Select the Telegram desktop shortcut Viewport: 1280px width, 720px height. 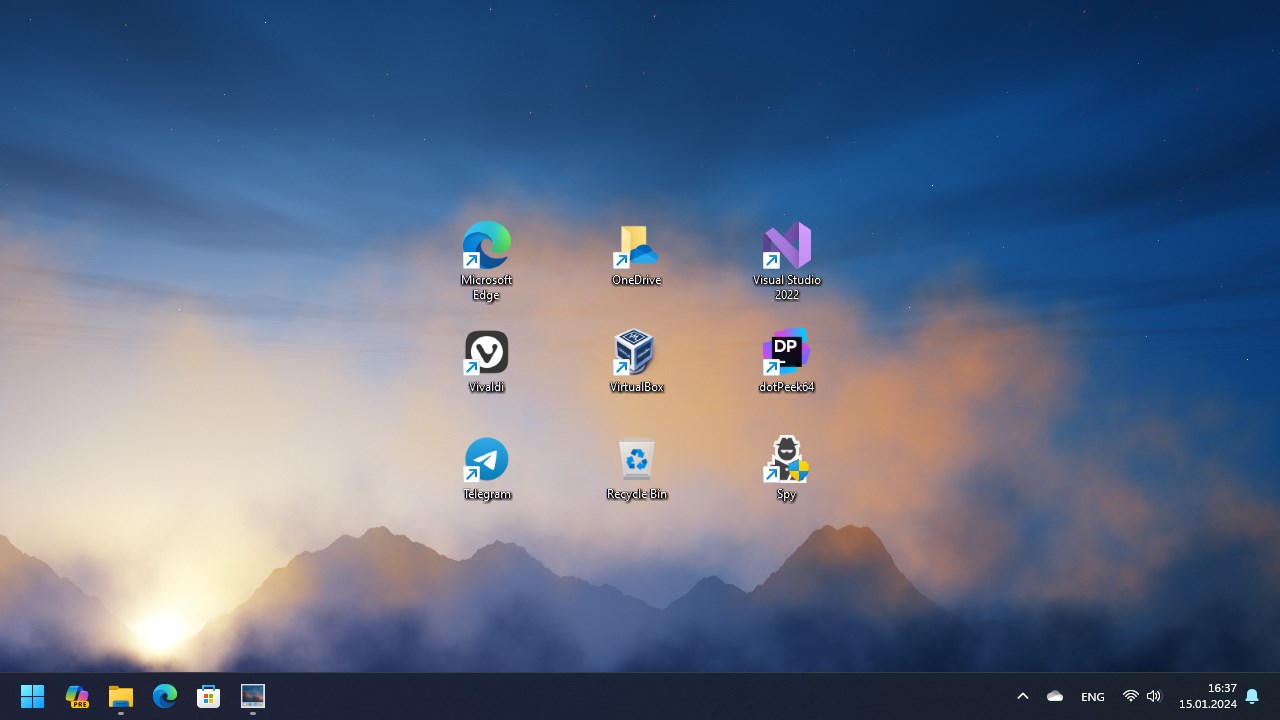click(487, 468)
